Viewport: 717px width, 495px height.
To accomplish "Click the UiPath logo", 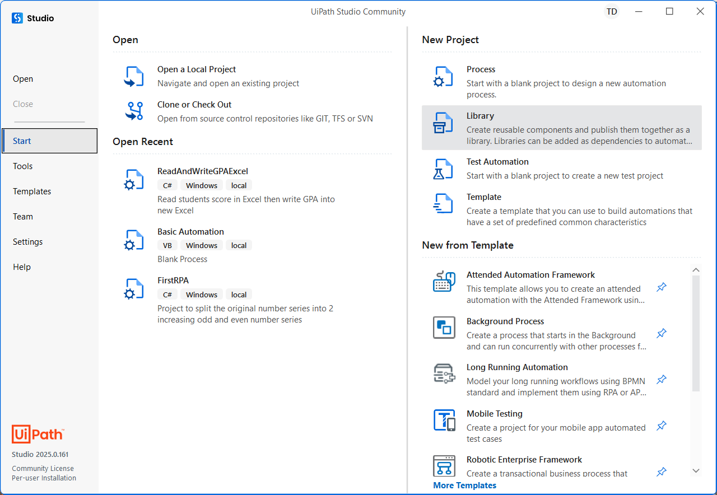I will click(37, 434).
